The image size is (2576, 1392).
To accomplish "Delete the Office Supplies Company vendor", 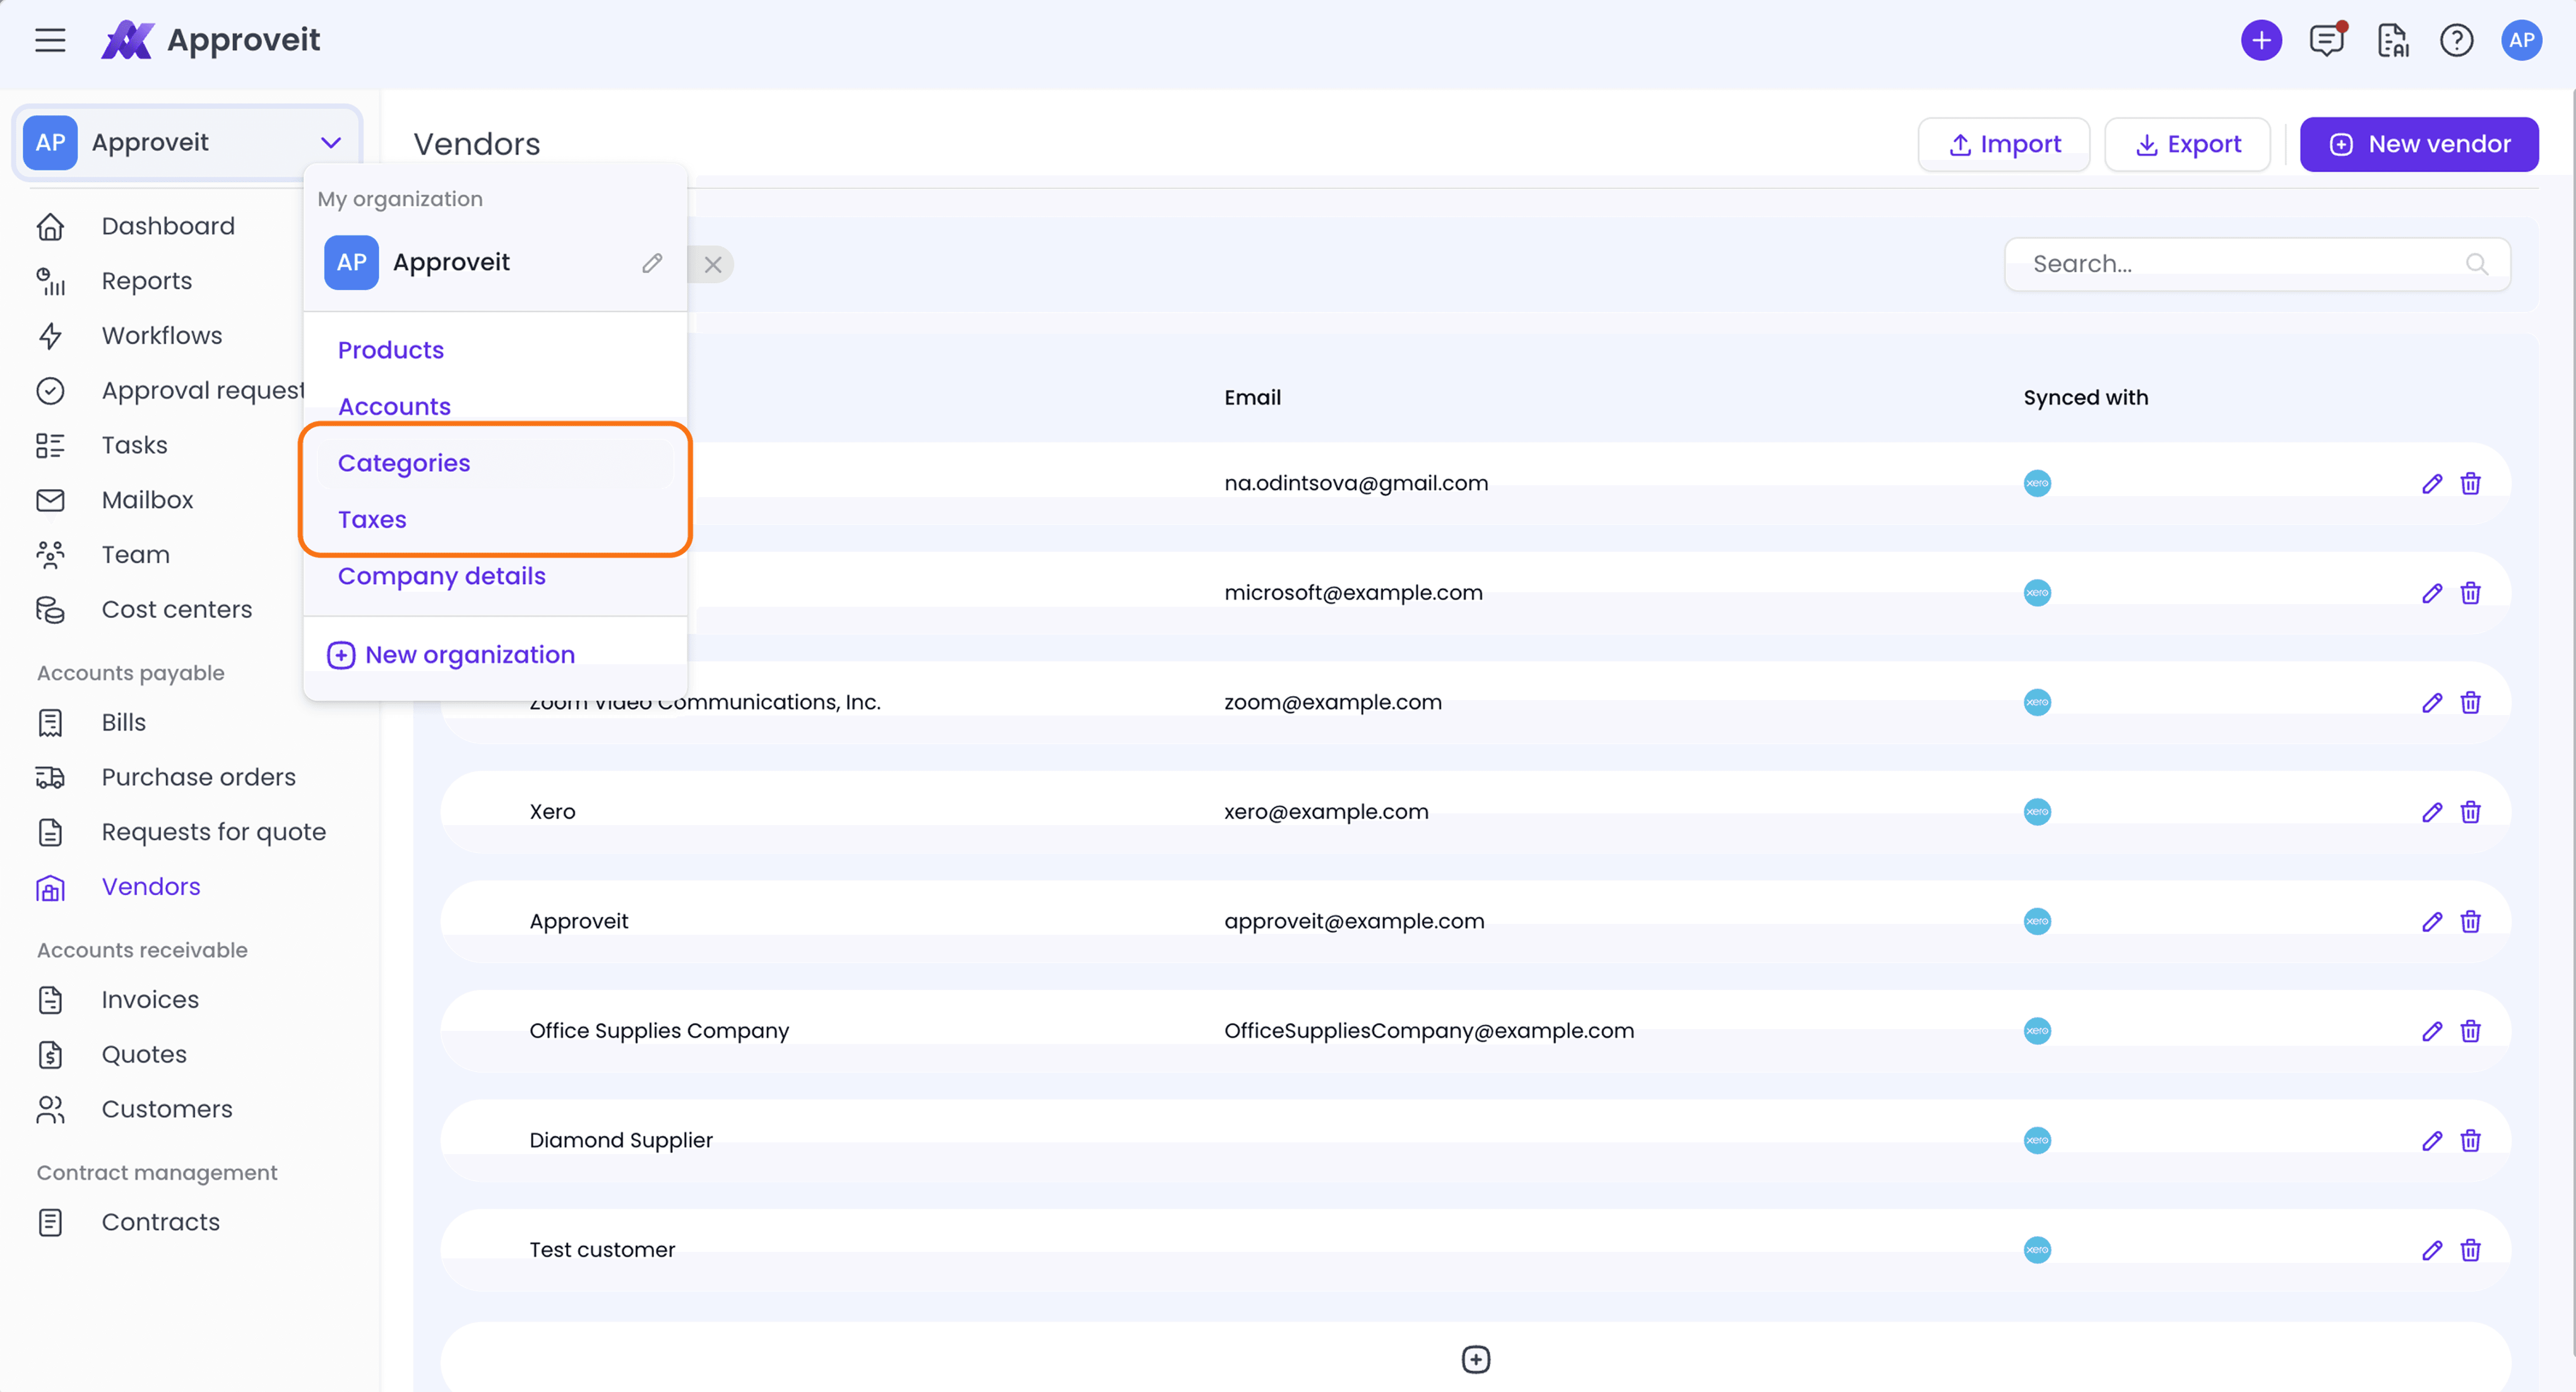I will click(2470, 1031).
